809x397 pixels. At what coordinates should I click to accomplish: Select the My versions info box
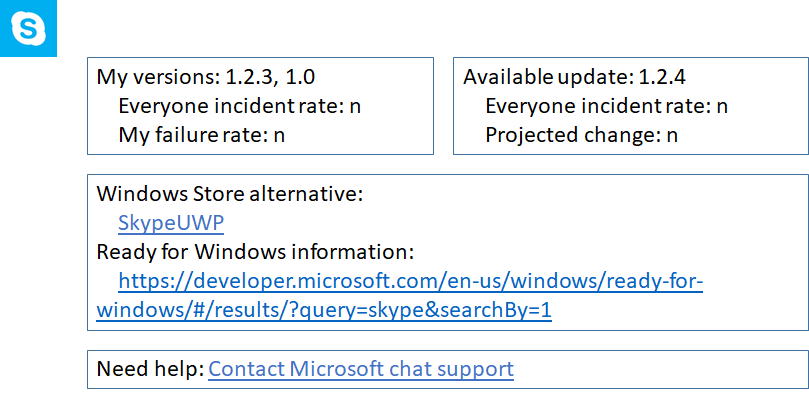tap(260, 106)
